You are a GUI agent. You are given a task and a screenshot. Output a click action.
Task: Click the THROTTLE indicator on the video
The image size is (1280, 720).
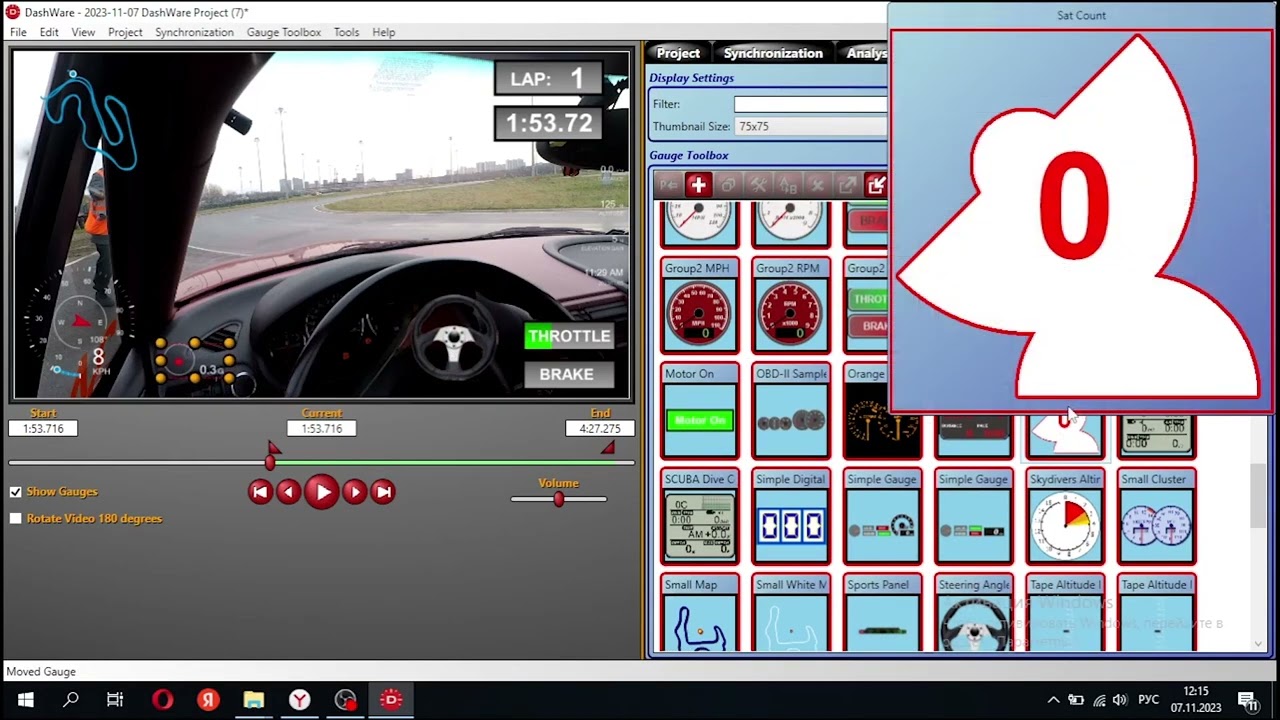click(x=569, y=336)
